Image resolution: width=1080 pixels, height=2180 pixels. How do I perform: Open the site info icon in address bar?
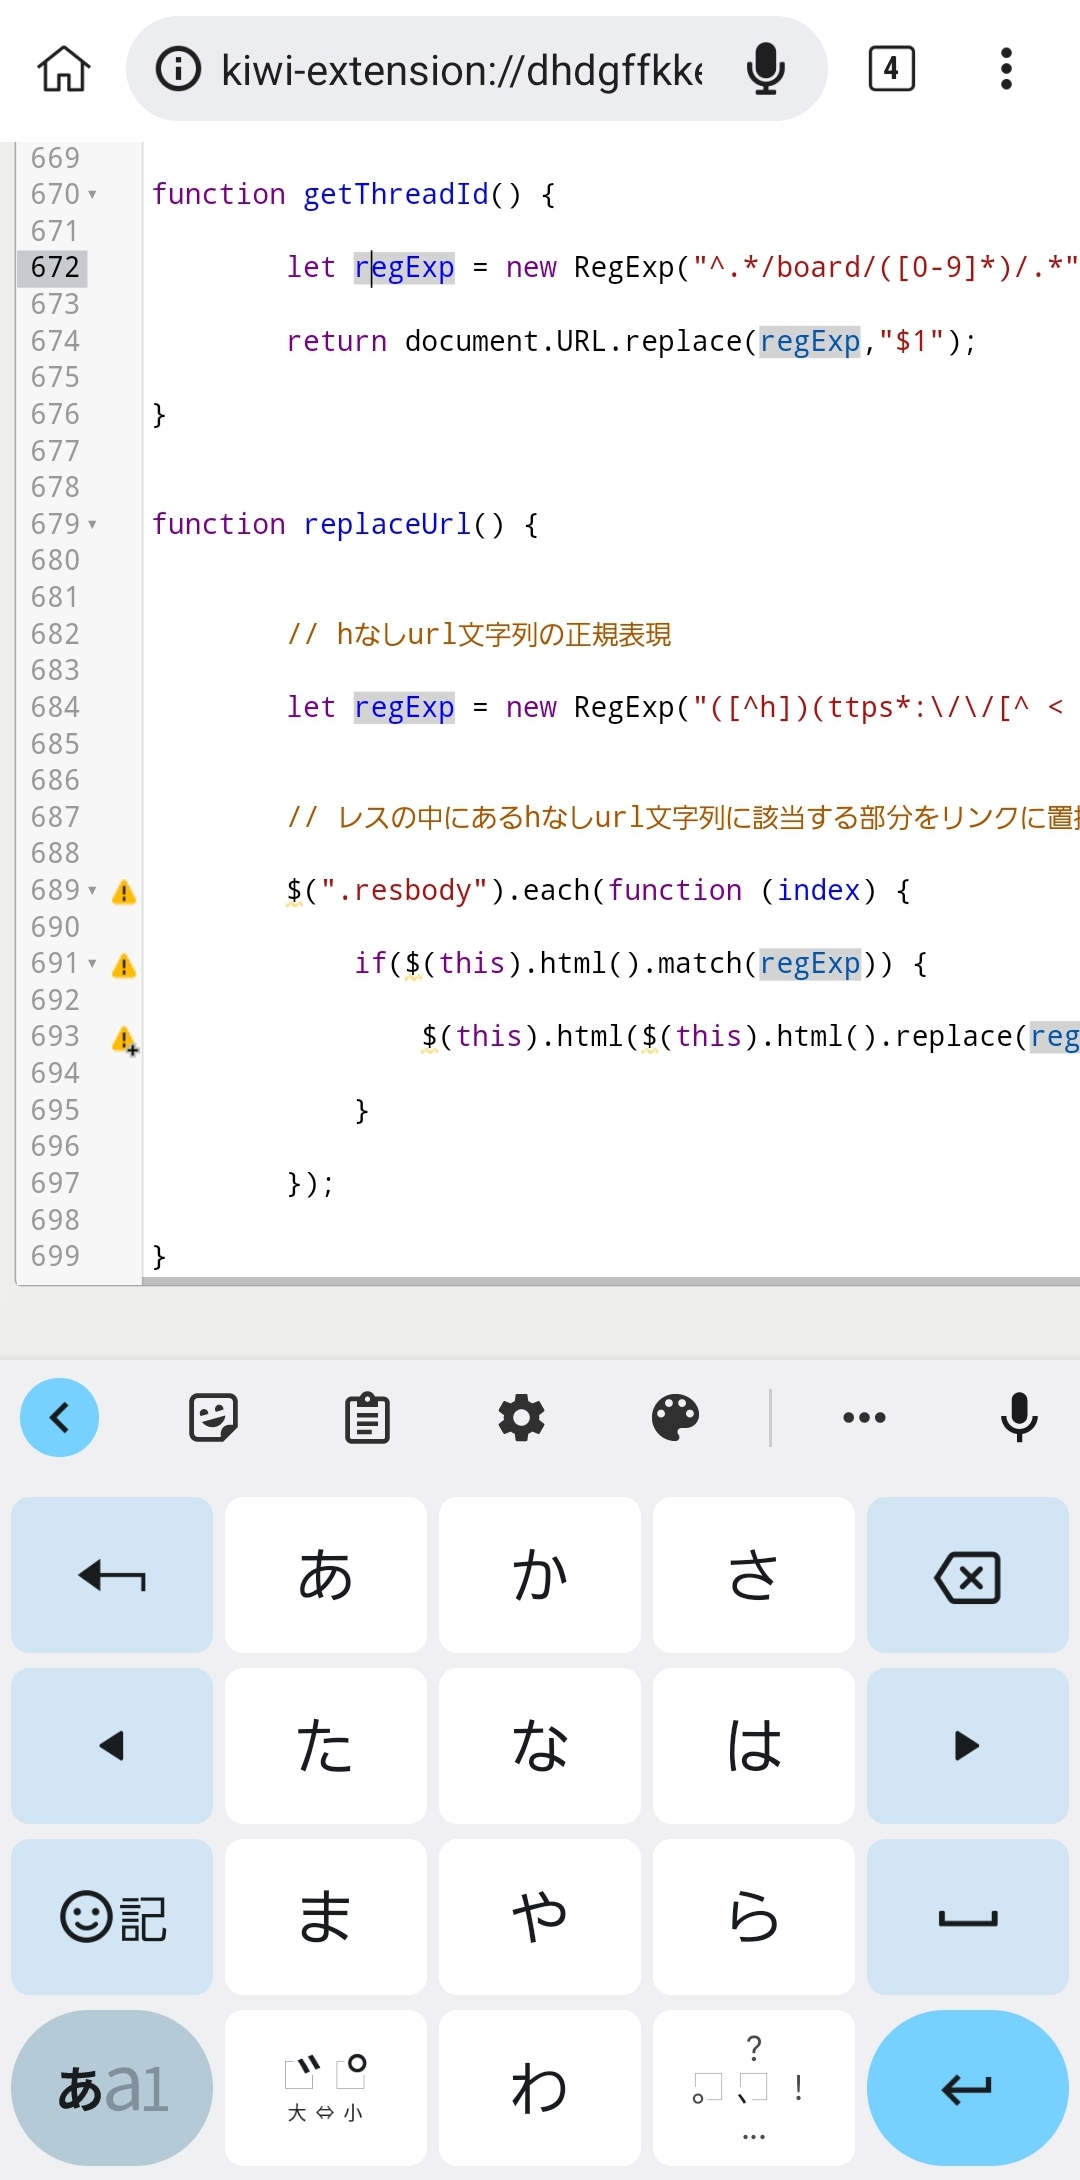point(179,69)
